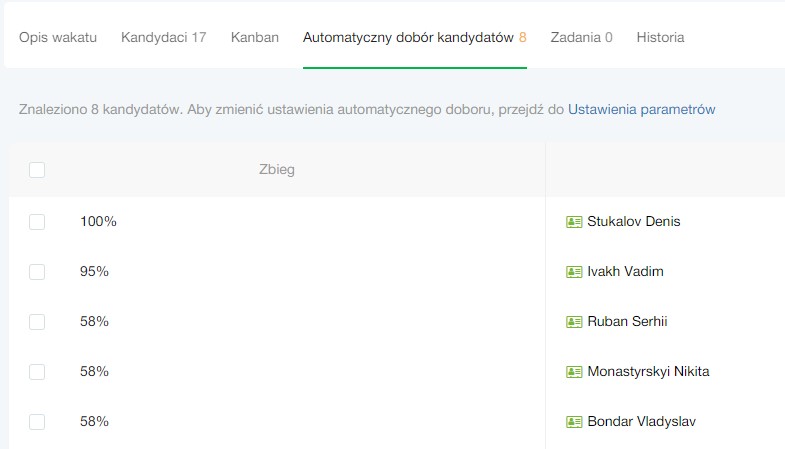Open the Kandydaci 17 tab
Viewport: 785px width, 449px height.
tap(163, 38)
